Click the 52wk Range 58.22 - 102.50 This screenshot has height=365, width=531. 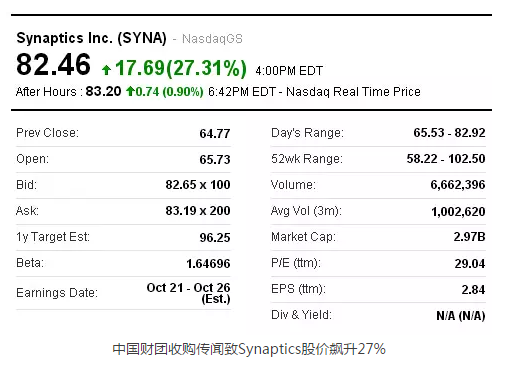(446, 158)
